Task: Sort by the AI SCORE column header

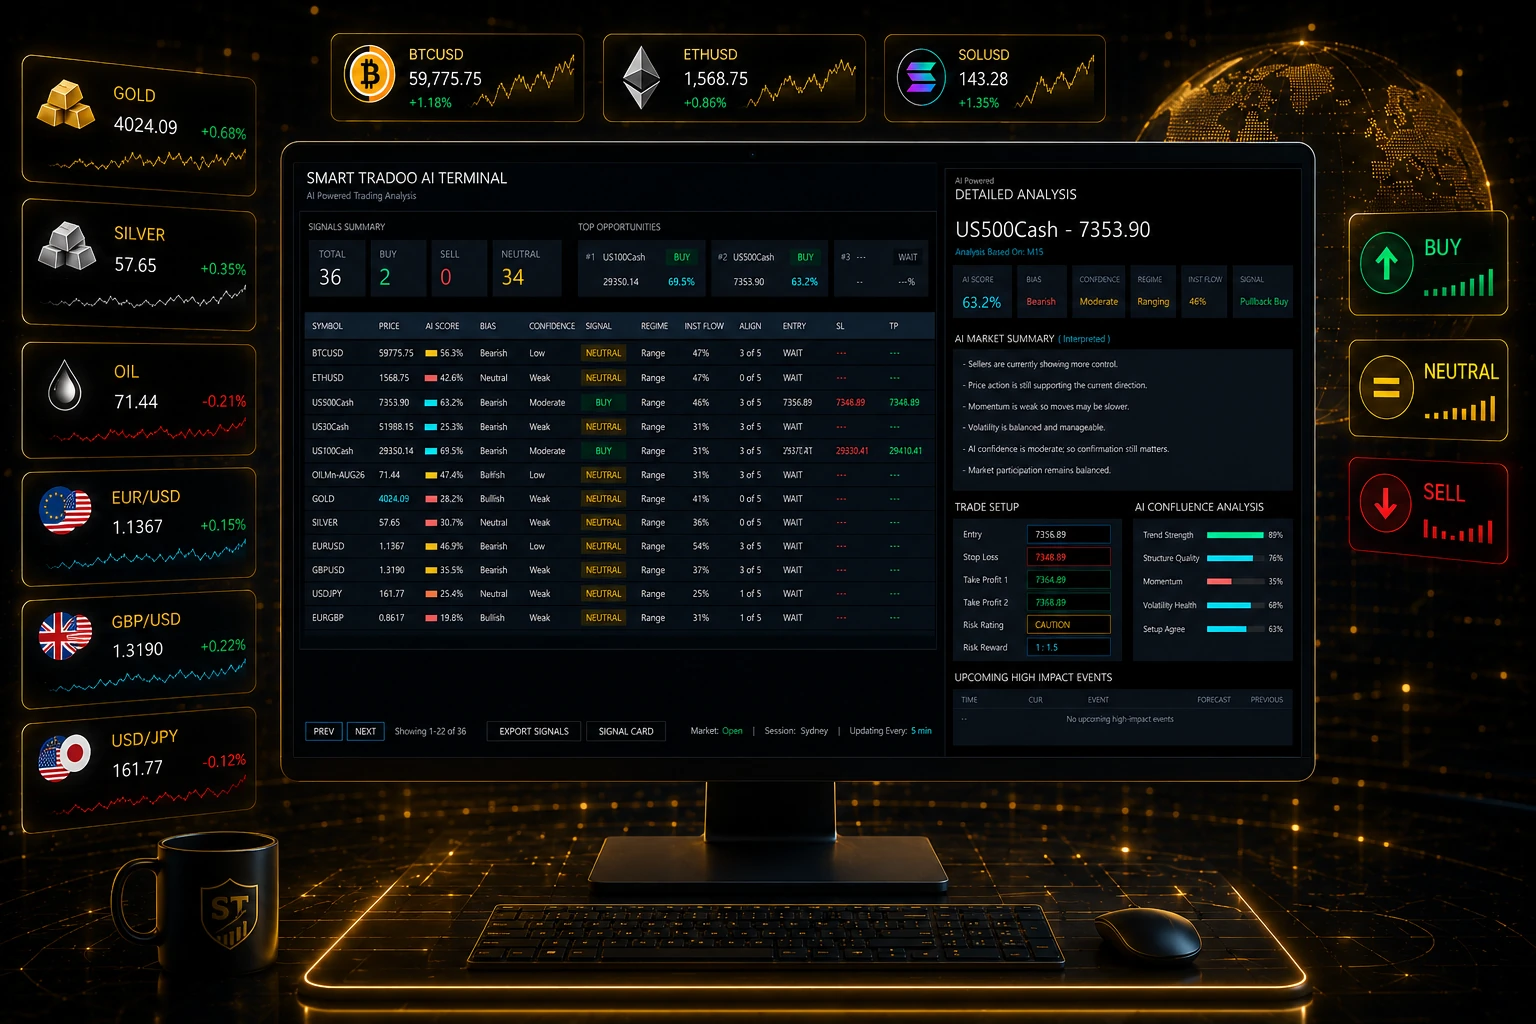Action: pyautogui.click(x=442, y=326)
